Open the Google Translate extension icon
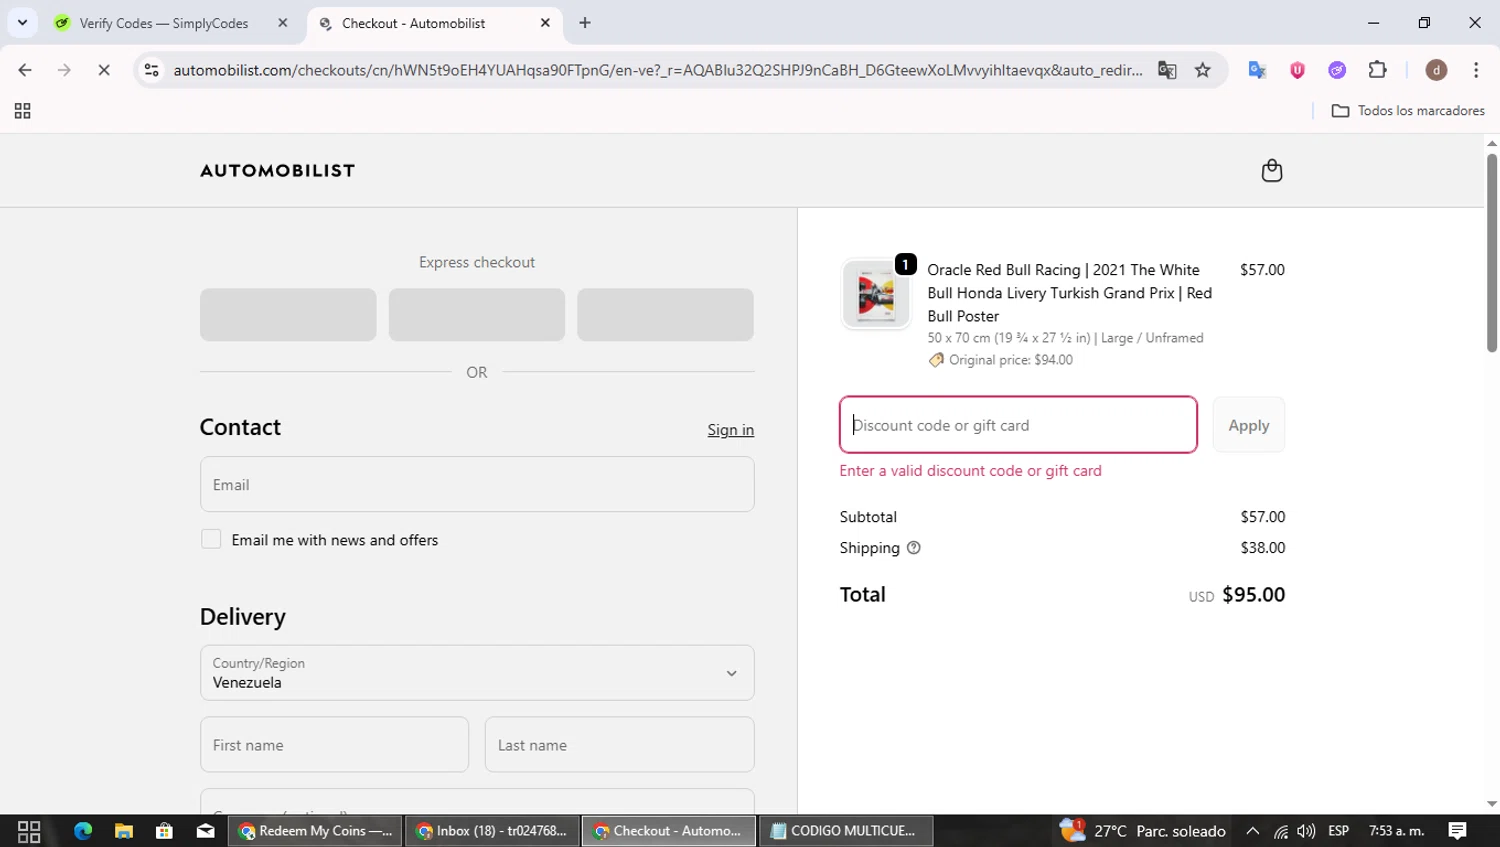 pos(1257,70)
